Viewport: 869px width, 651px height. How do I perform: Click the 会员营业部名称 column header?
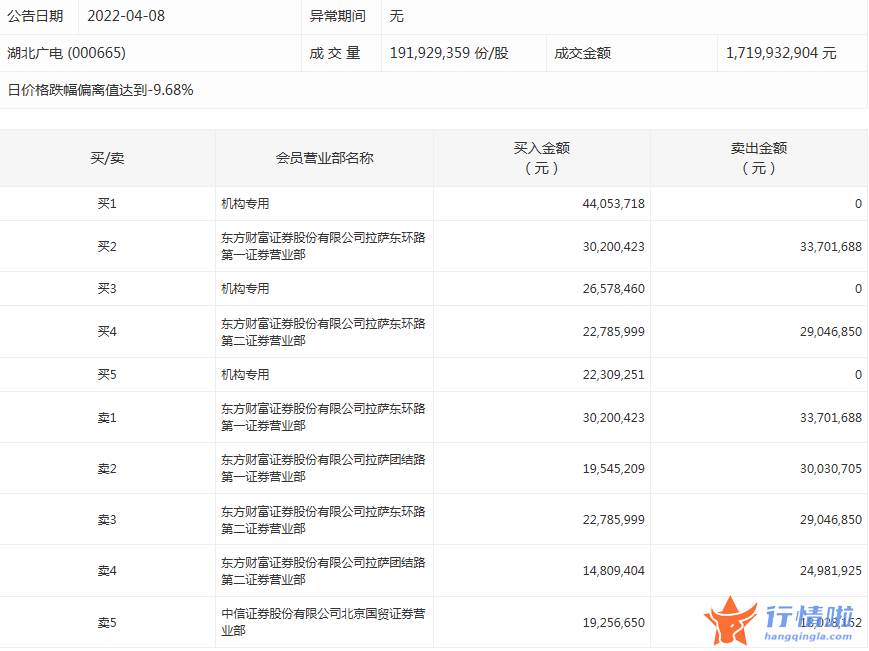point(325,158)
